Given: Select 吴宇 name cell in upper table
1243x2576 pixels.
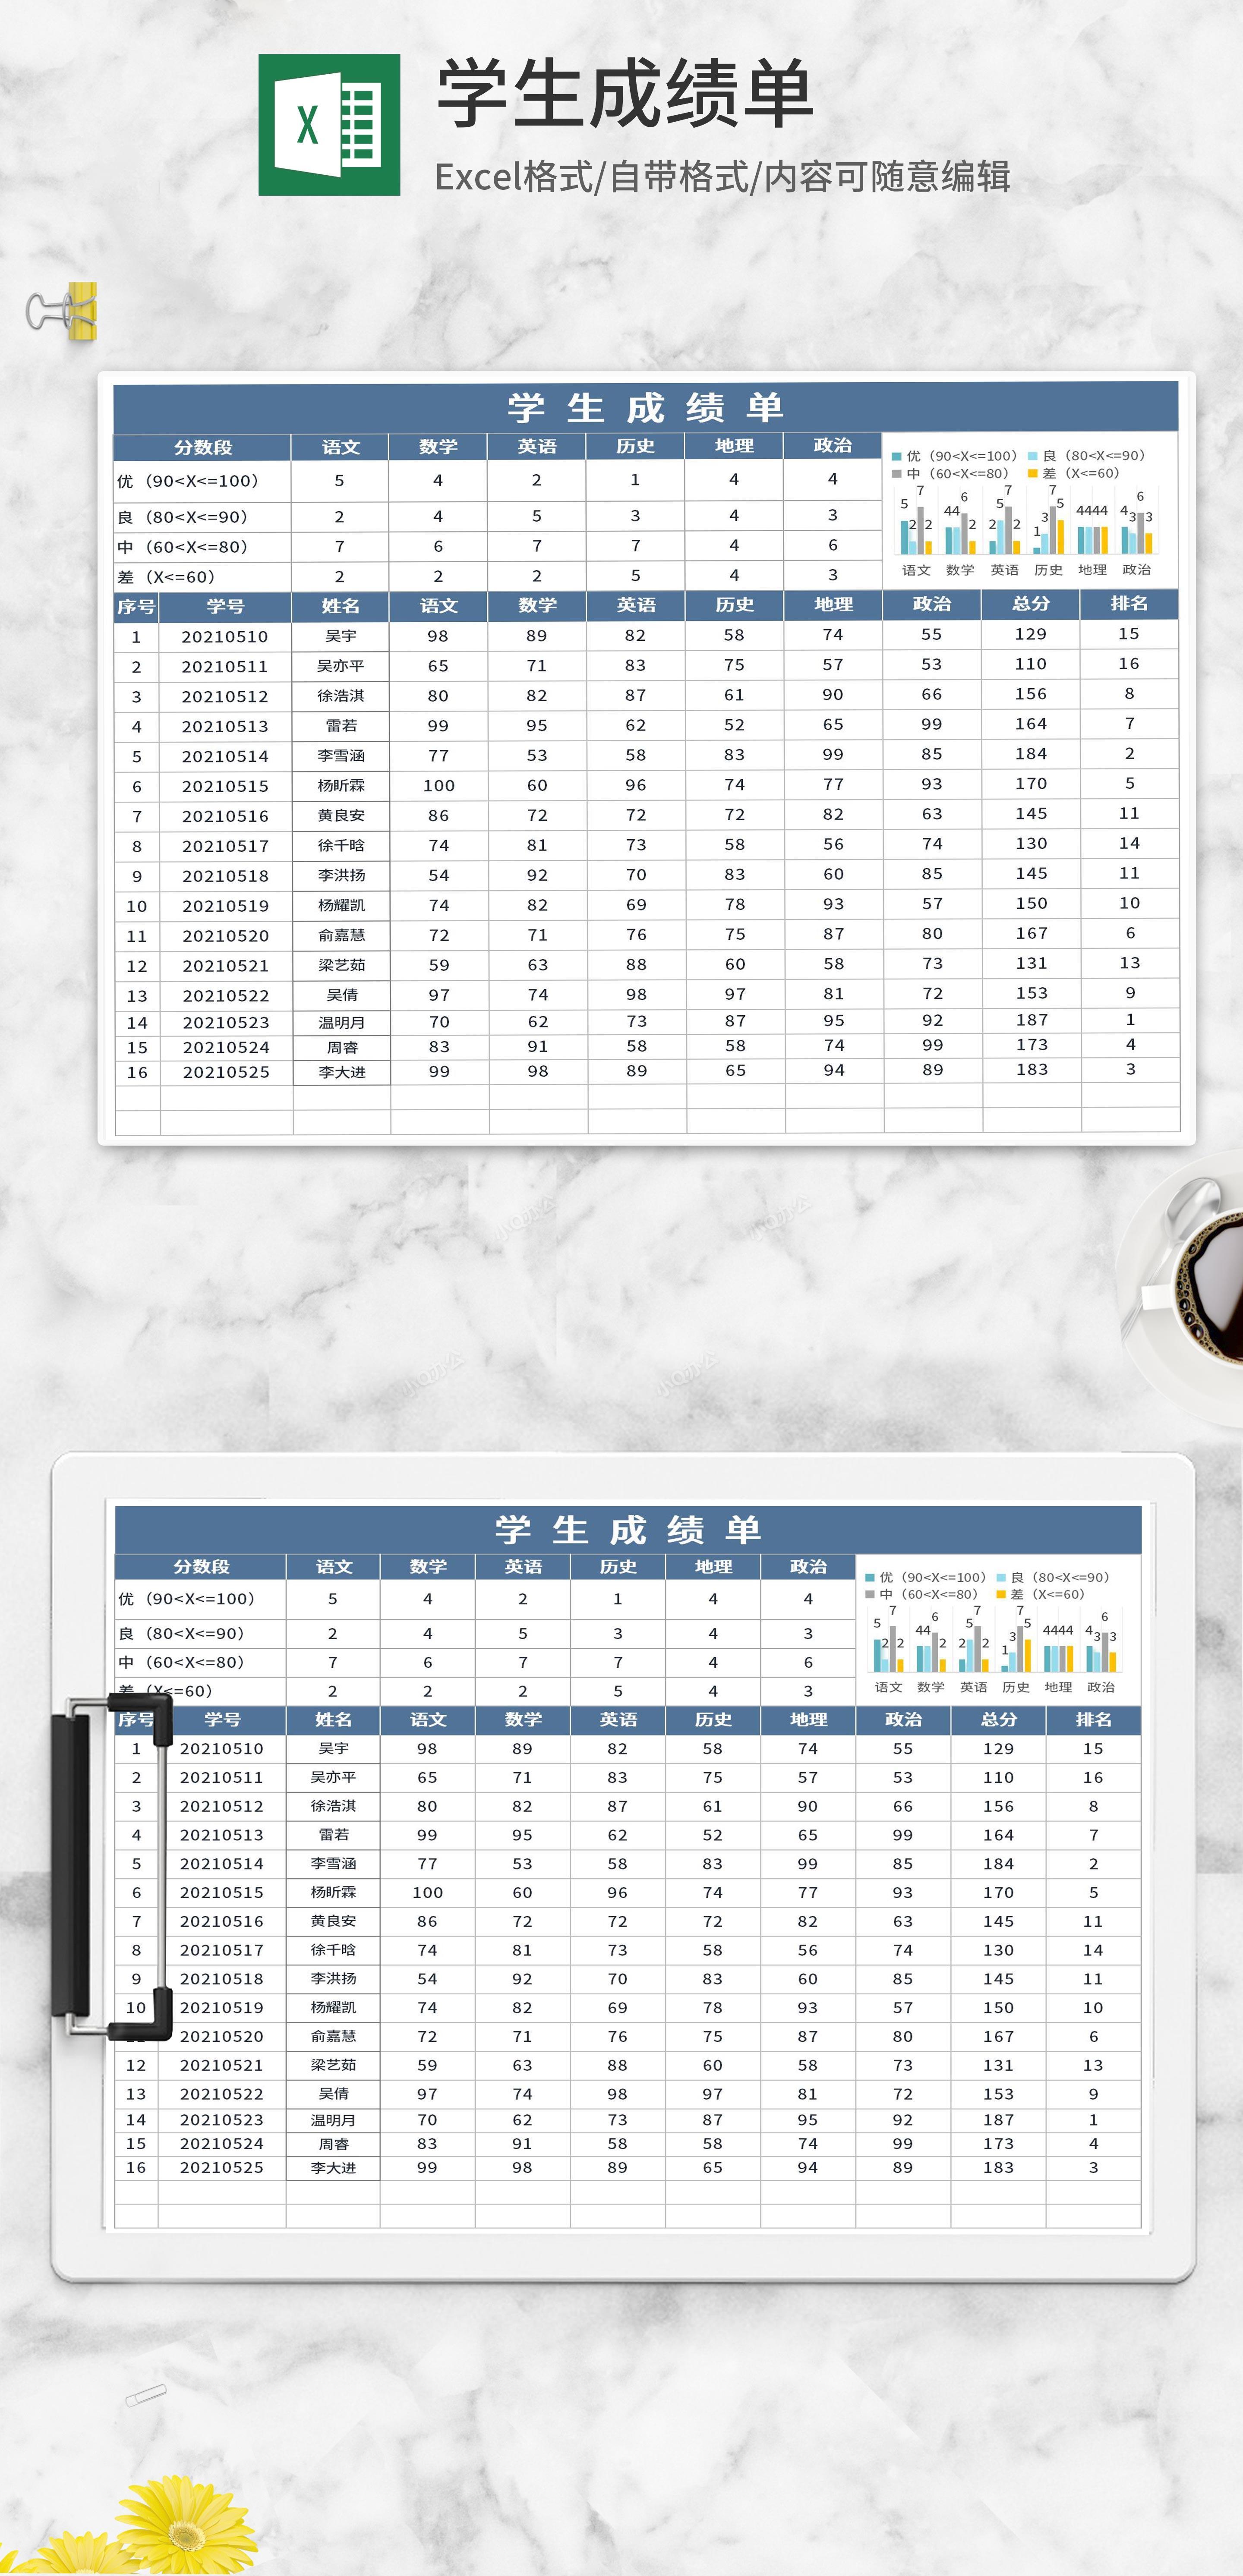Looking at the screenshot, I should point(341,636).
